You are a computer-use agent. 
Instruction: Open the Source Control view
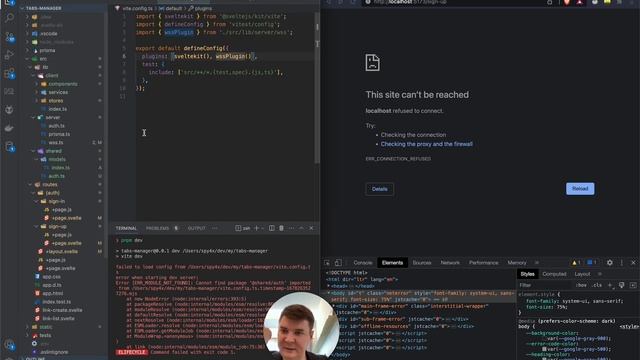pos(9,37)
